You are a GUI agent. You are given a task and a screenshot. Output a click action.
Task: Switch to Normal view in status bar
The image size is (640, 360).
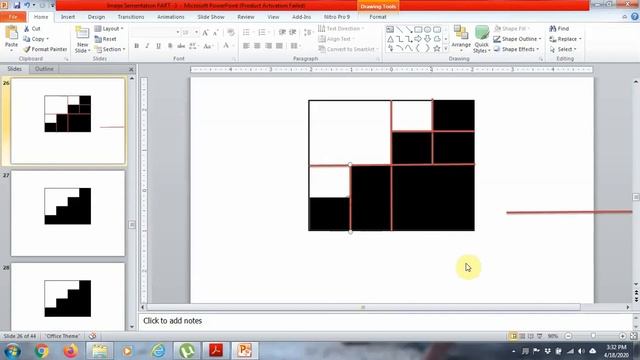point(513,336)
